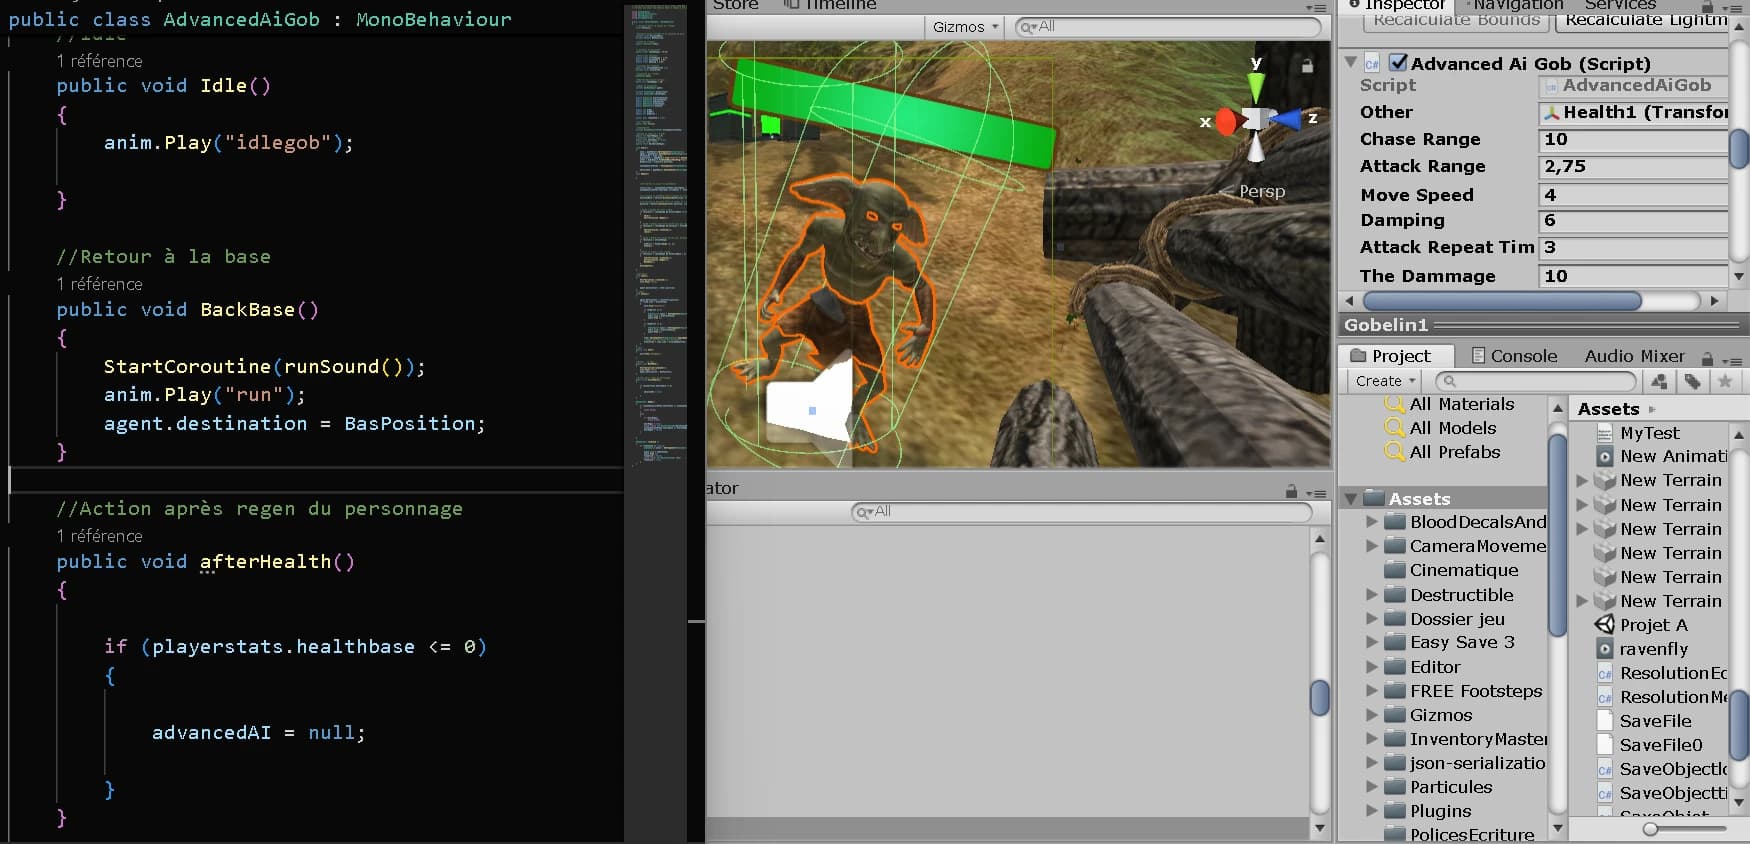The image size is (1750, 844).
Task: Click the Search by Label tag icon
Action: pos(1692,381)
